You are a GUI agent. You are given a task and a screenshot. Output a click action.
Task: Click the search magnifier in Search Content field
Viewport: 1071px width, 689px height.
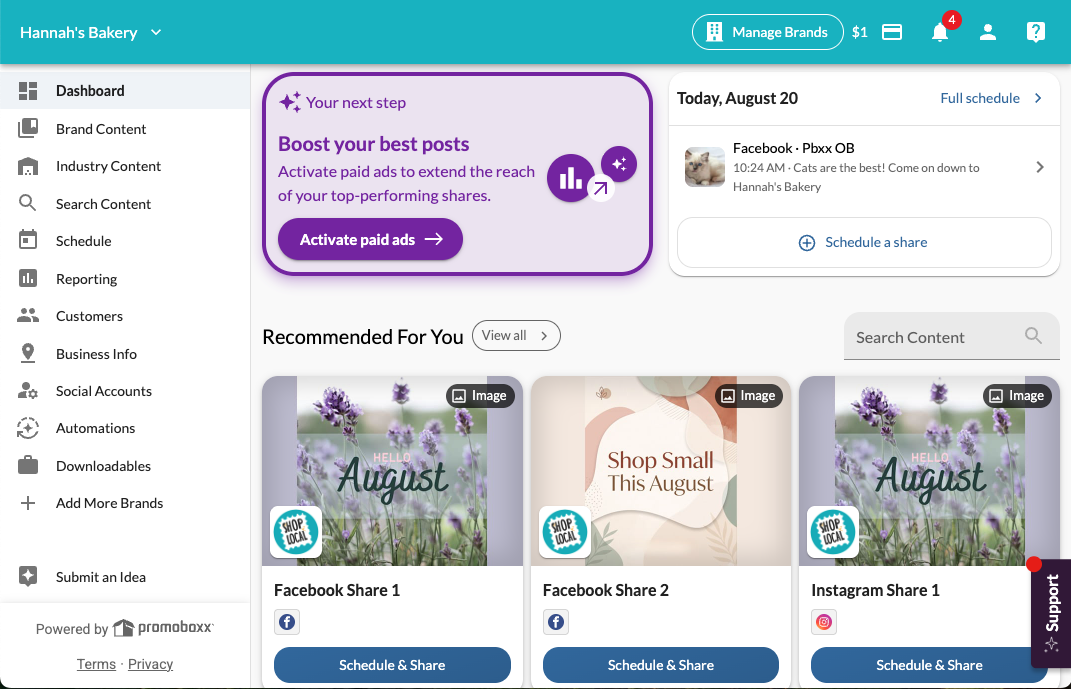click(x=1033, y=335)
